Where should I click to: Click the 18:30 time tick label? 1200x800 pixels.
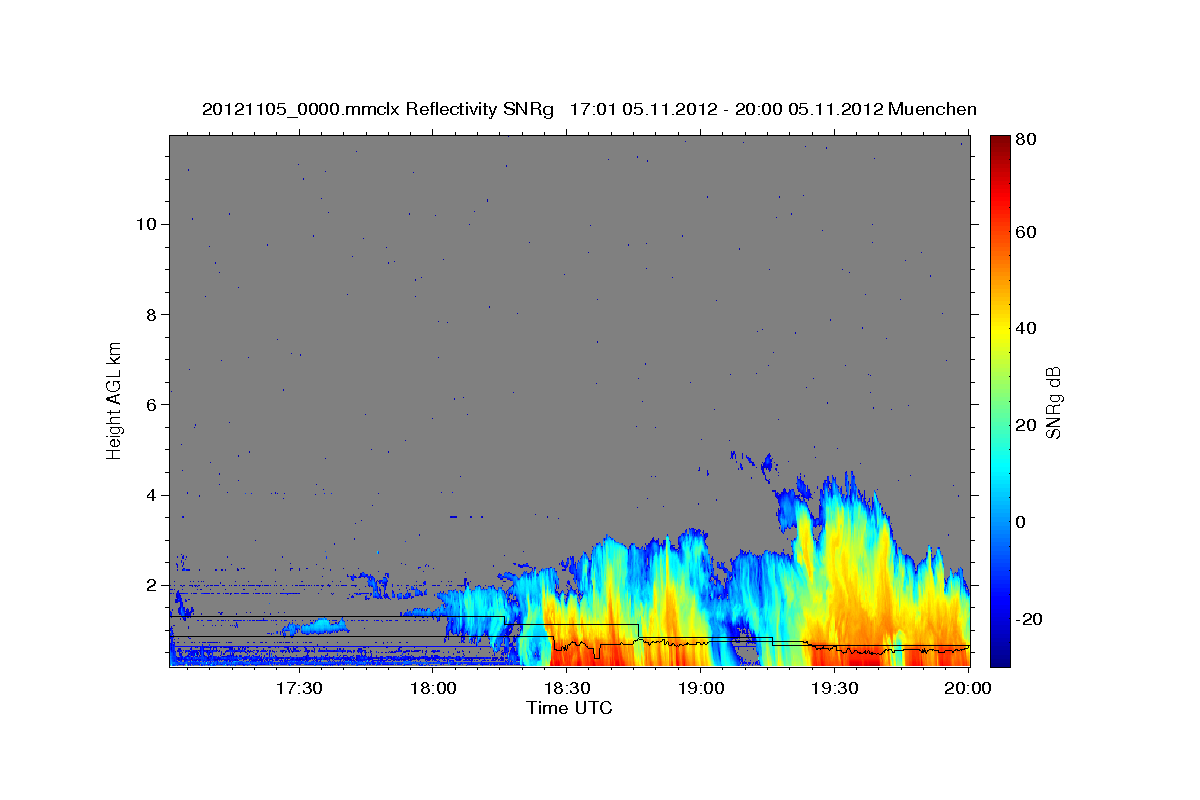[x=567, y=689]
